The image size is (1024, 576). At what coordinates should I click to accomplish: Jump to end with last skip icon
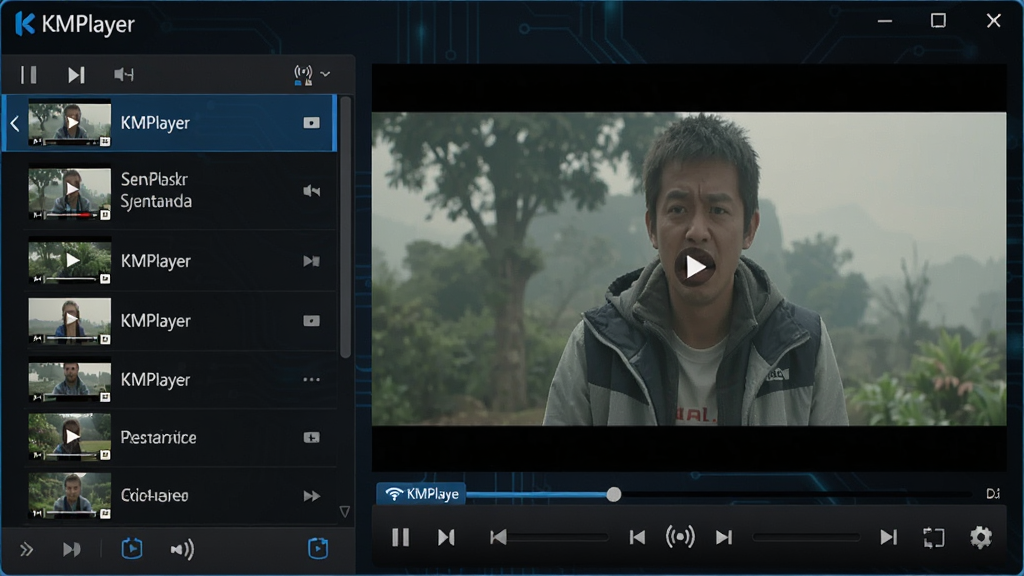tap(888, 537)
